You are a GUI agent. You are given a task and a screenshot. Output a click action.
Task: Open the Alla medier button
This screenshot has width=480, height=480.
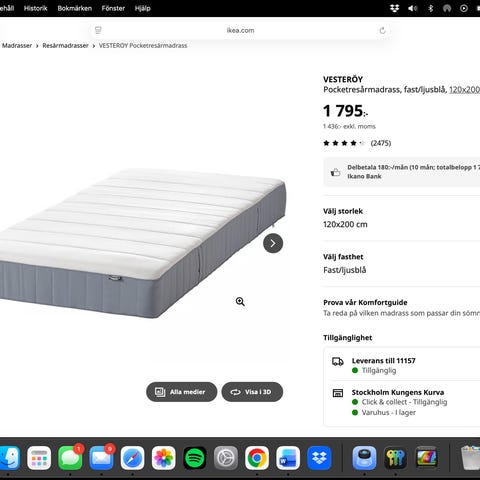point(181,392)
